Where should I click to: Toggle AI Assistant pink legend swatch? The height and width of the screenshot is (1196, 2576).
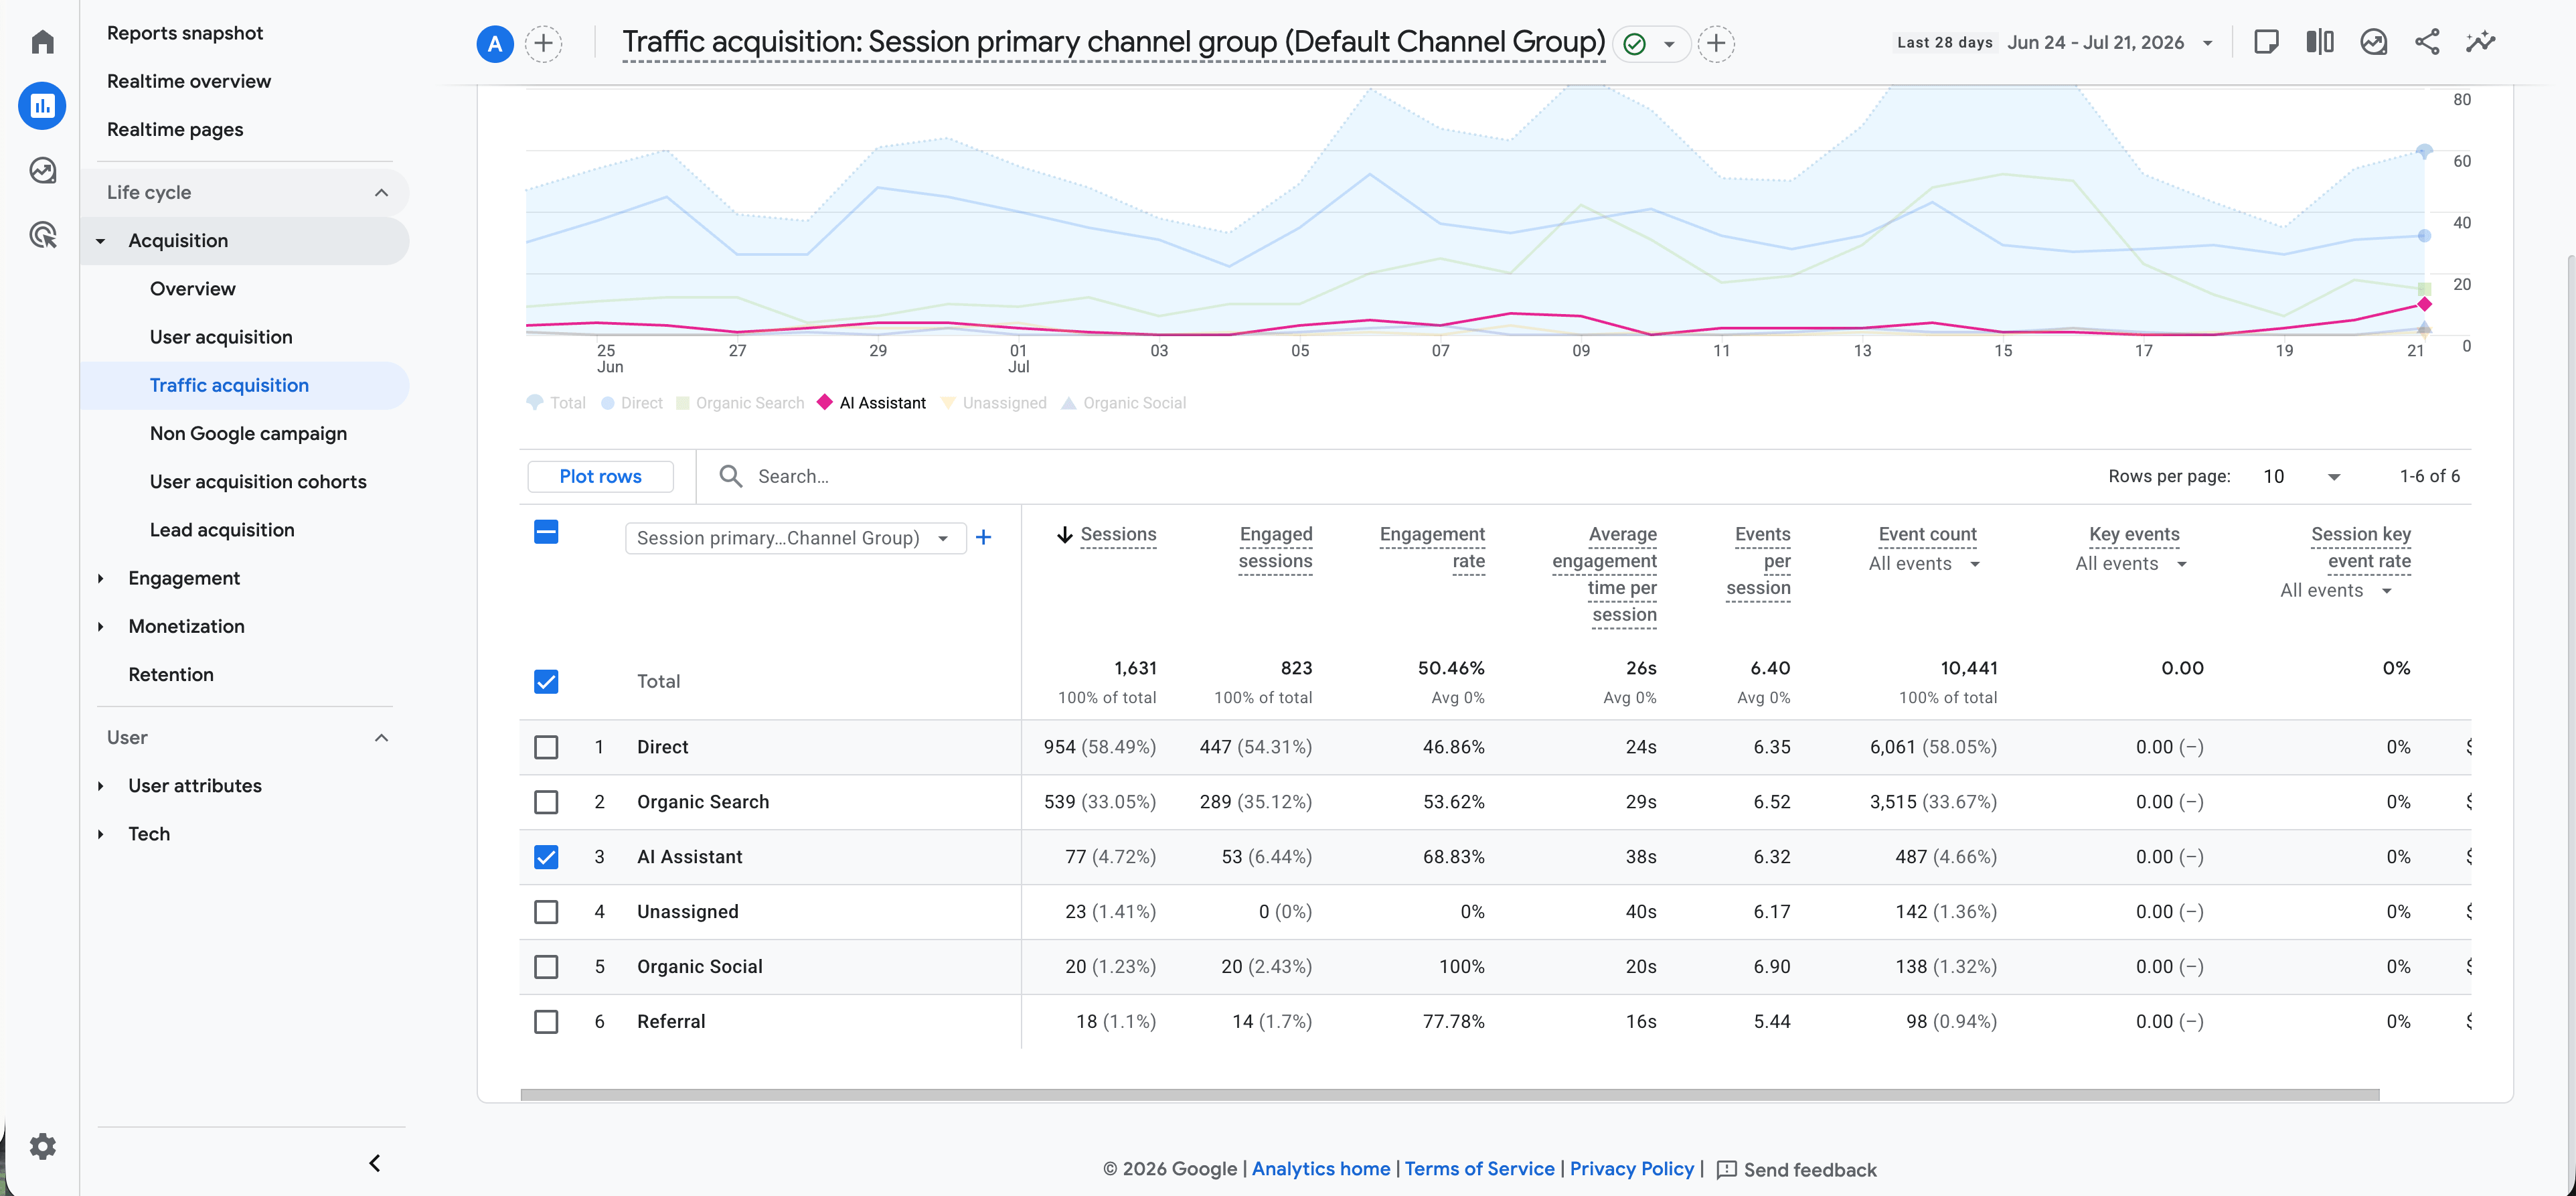pyautogui.click(x=825, y=402)
